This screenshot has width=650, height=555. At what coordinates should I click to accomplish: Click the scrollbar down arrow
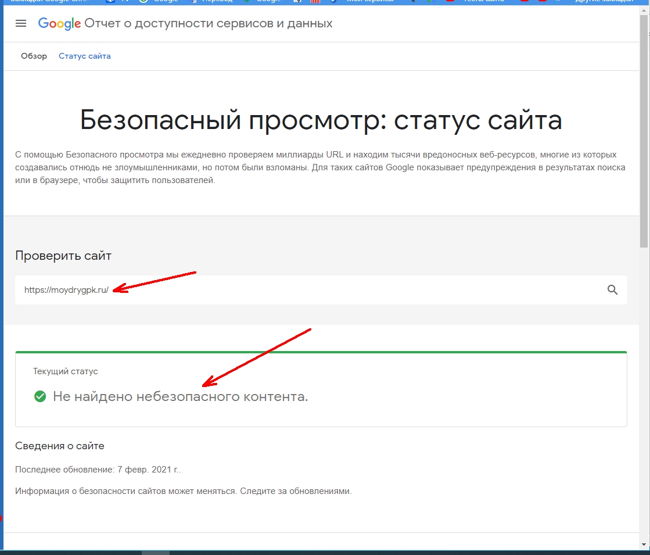[644, 544]
